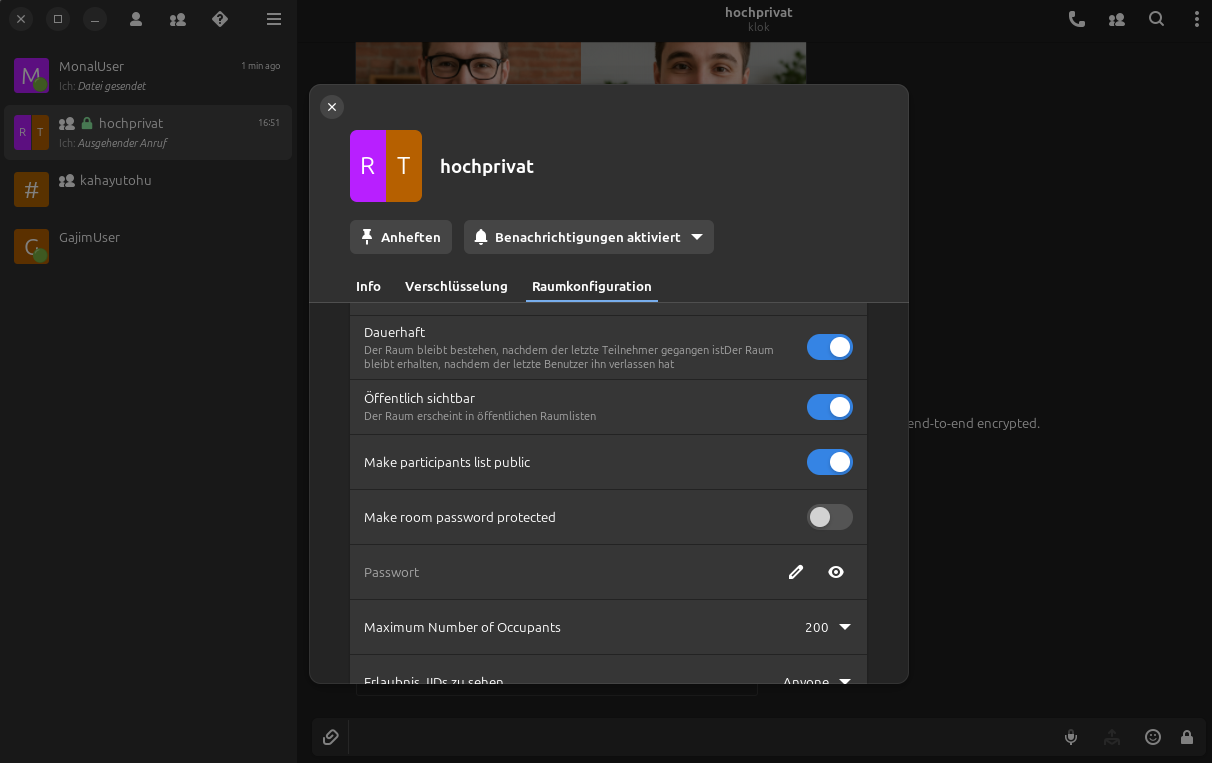Viewport: 1212px width, 763px height.
Task: Edit the password using the pencil icon
Action: coord(795,571)
